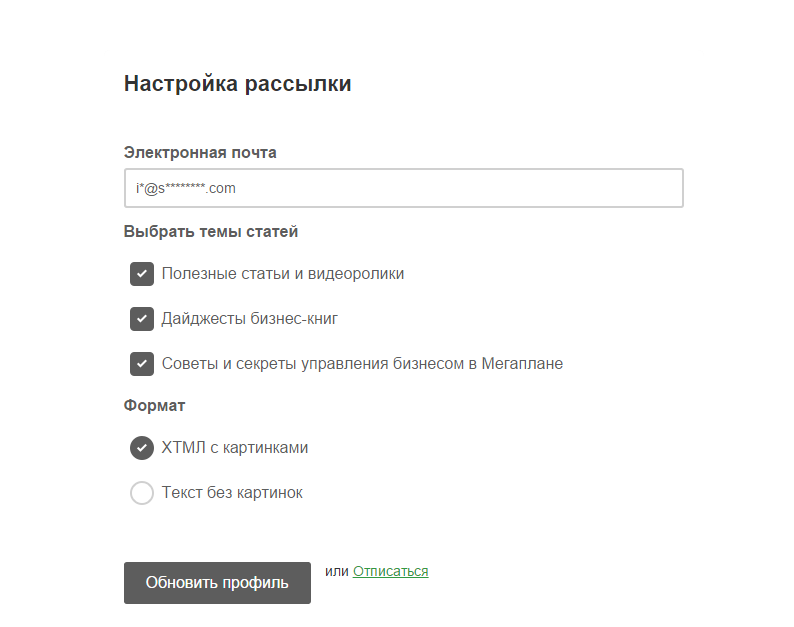Toggle the Дайджесты бизнес-книг checkbox box

[142, 319]
